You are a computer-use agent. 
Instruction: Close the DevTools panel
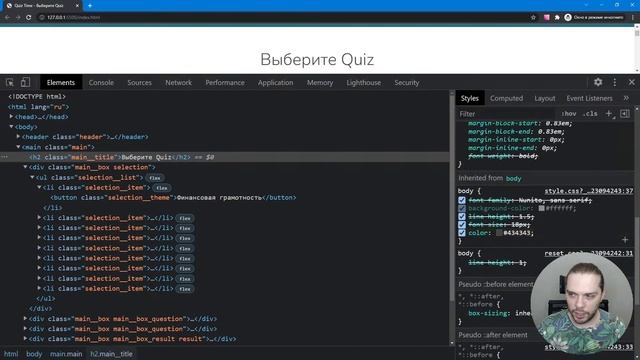(x=631, y=82)
